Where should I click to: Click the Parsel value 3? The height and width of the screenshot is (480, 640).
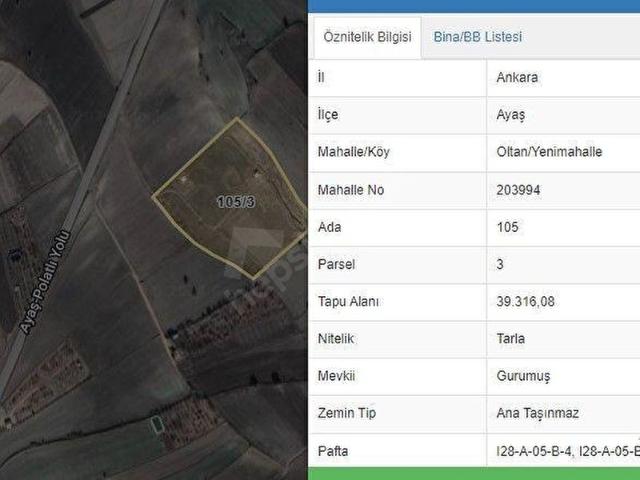pyautogui.click(x=500, y=264)
